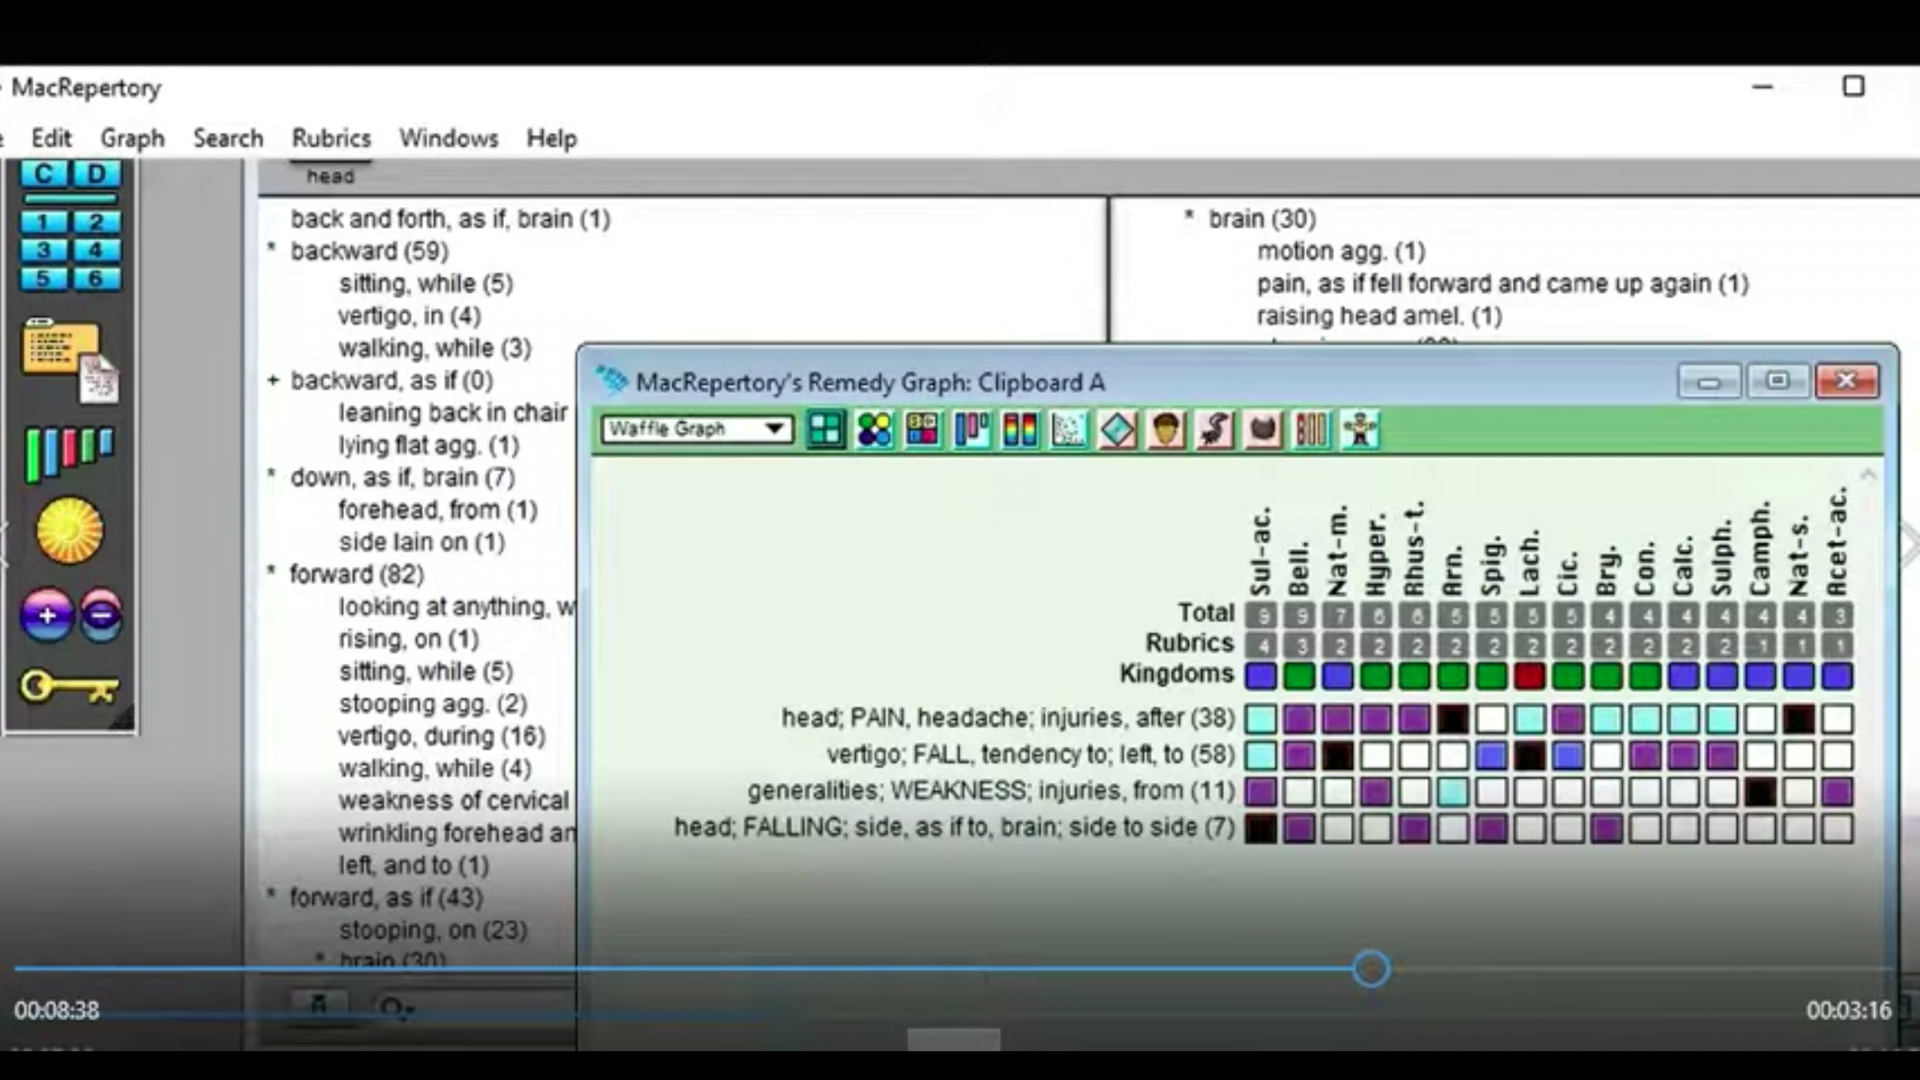This screenshot has width=1920, height=1080.
Task: Select 'vertigo, during (16)' in the rubric list
Action: (x=442, y=736)
